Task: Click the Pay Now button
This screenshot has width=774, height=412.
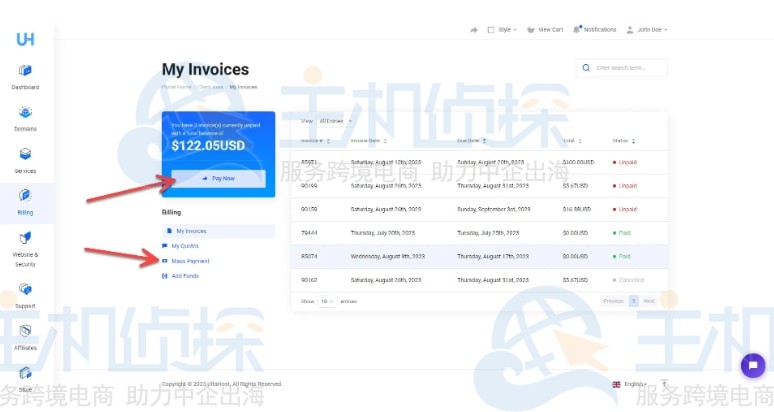Action: 218,179
